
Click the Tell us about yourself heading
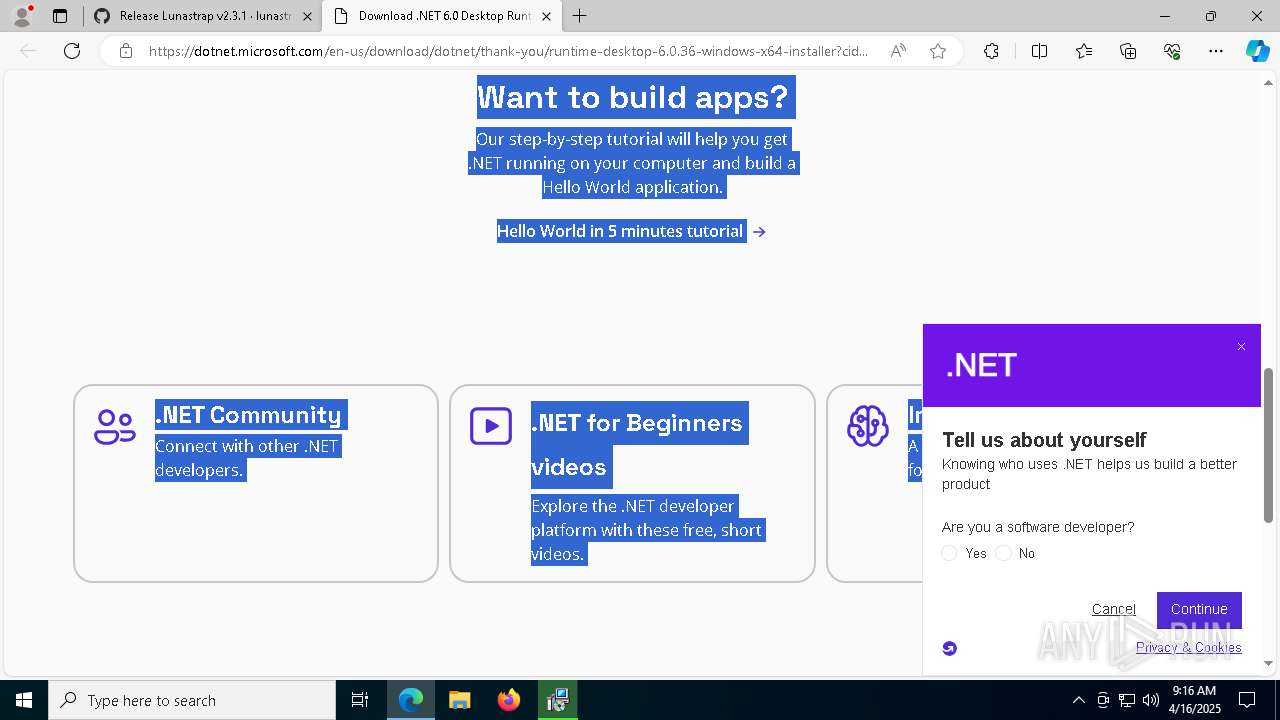click(x=1044, y=440)
